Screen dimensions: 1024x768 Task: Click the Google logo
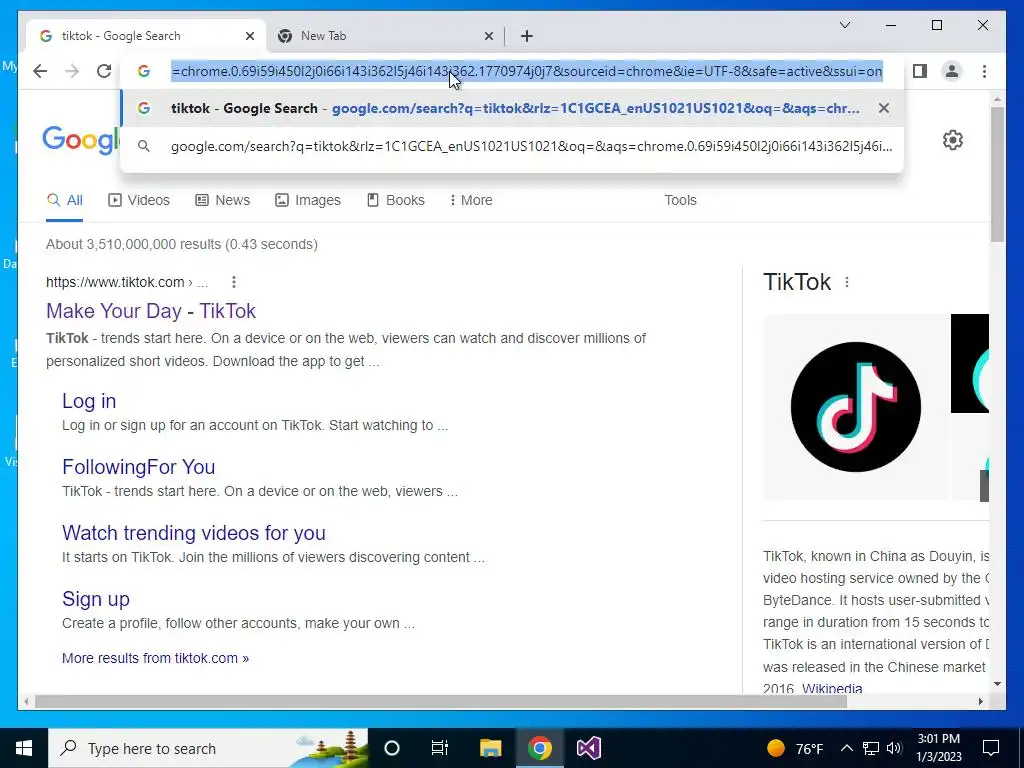80,140
